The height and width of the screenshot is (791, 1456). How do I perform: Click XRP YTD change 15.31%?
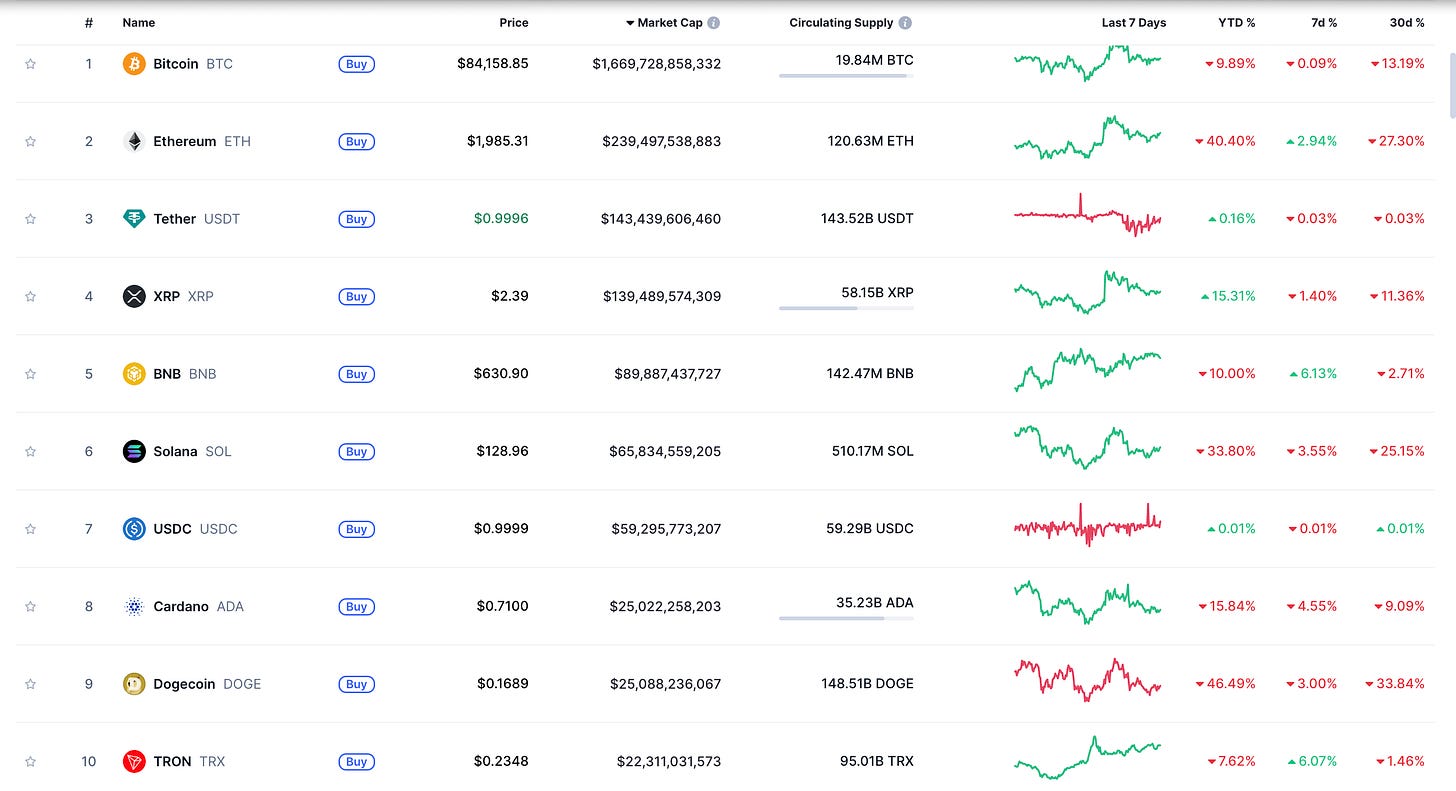point(1228,296)
